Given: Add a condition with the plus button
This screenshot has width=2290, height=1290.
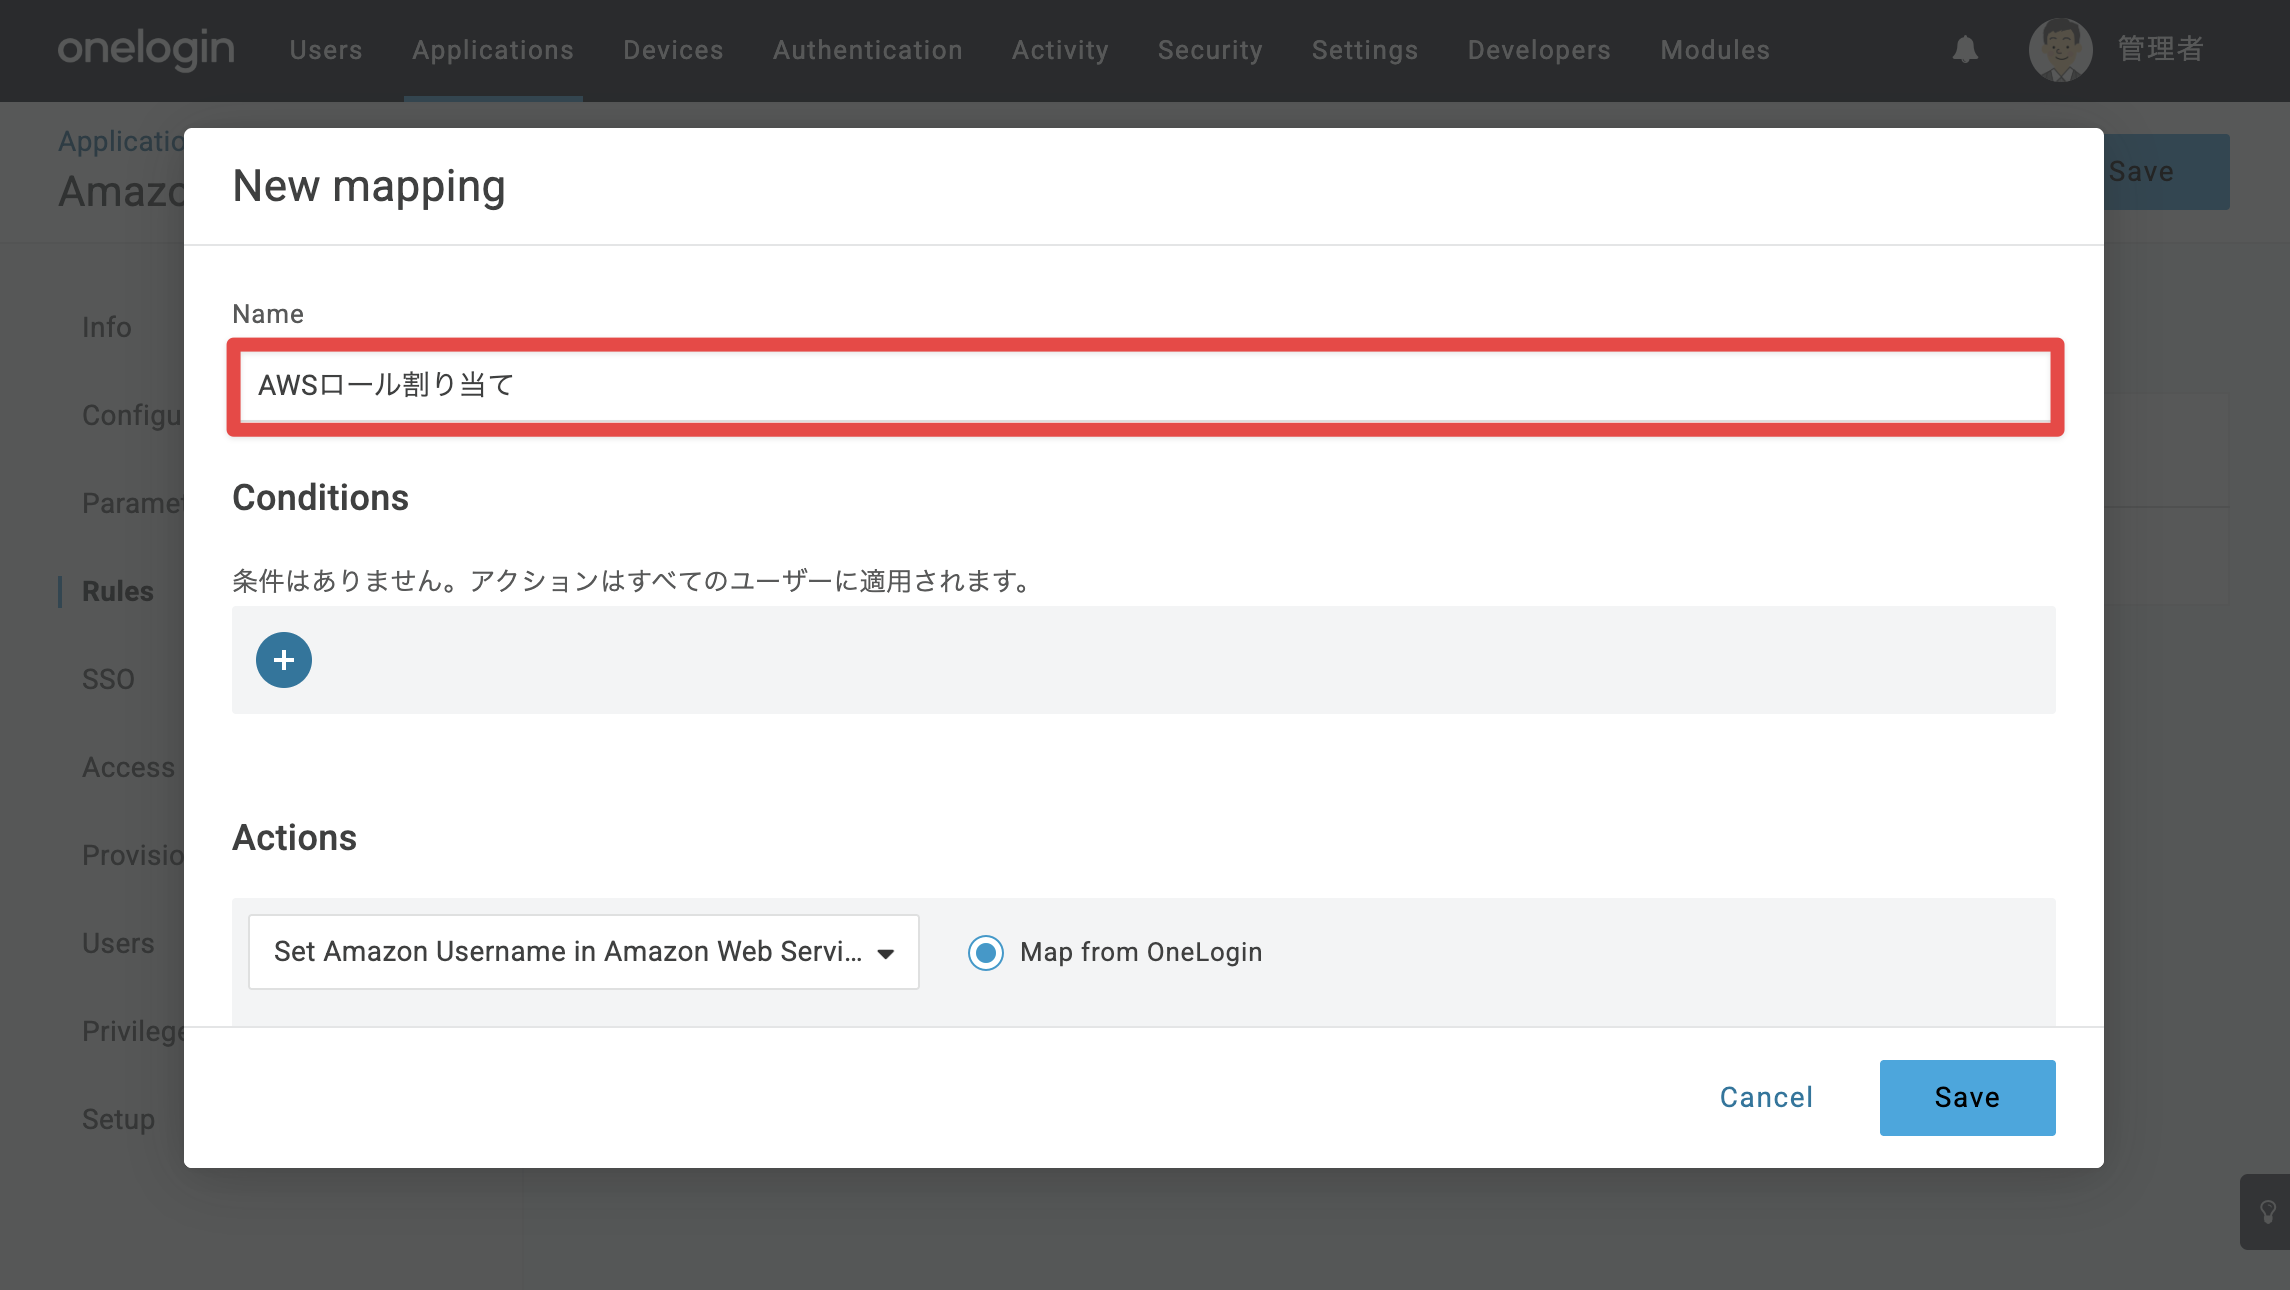Looking at the screenshot, I should click(x=284, y=660).
